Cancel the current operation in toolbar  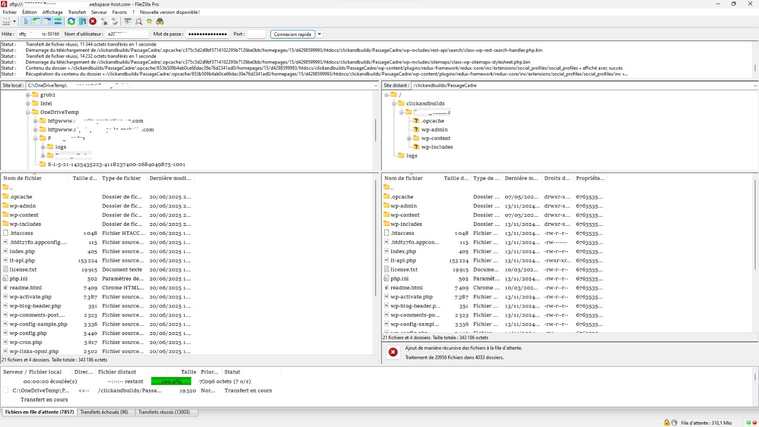[92, 22]
